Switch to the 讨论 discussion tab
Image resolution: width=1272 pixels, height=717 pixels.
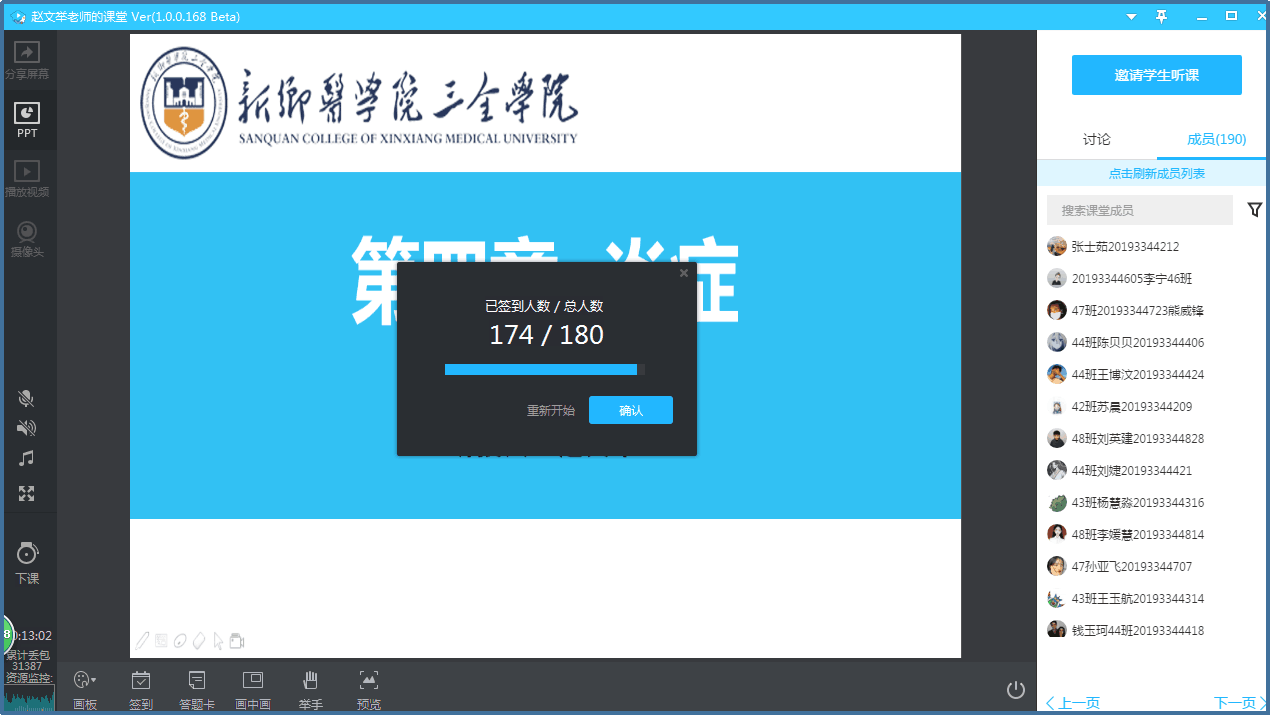(x=1096, y=140)
